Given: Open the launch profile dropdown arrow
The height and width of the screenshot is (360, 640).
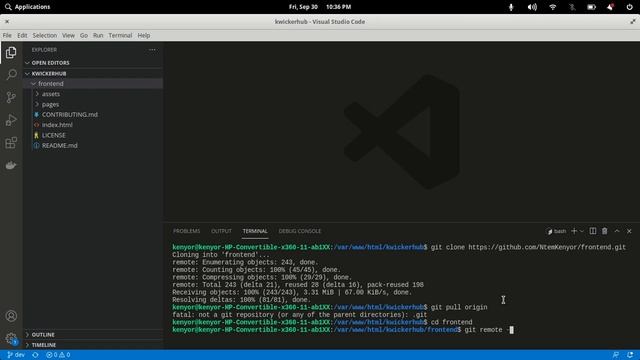Looking at the screenshot, I should tap(582, 231).
